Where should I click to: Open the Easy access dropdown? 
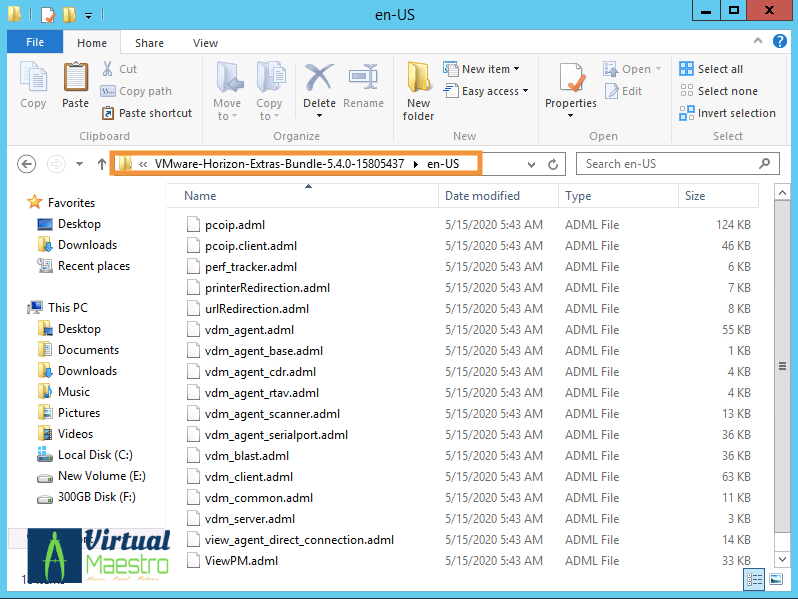[490, 91]
